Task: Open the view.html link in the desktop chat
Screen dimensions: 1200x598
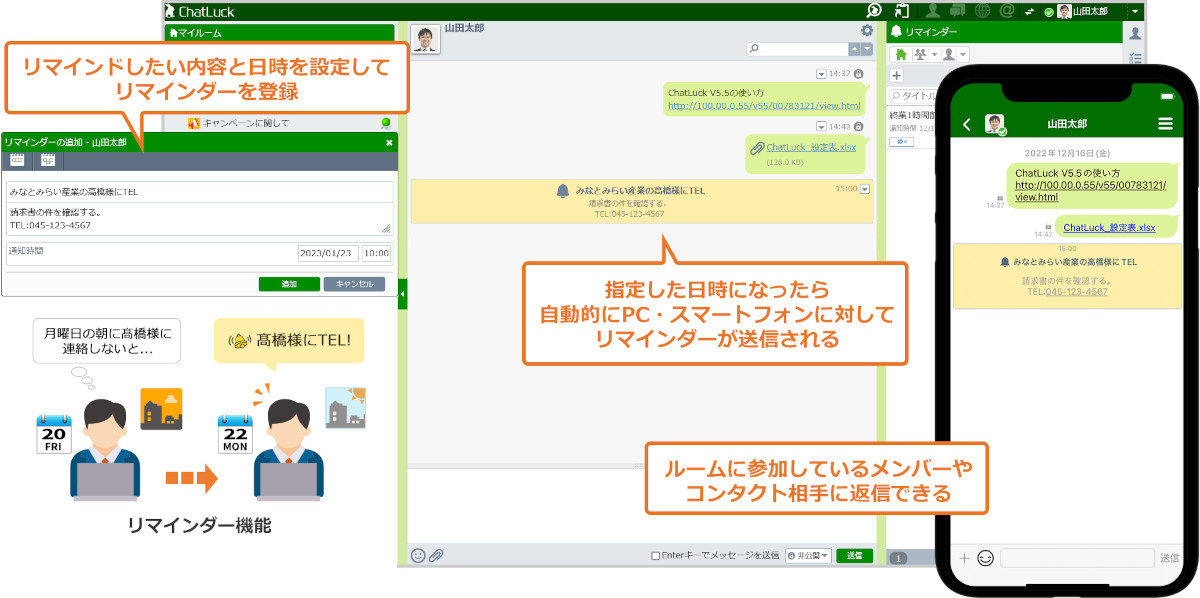Action: click(x=764, y=105)
